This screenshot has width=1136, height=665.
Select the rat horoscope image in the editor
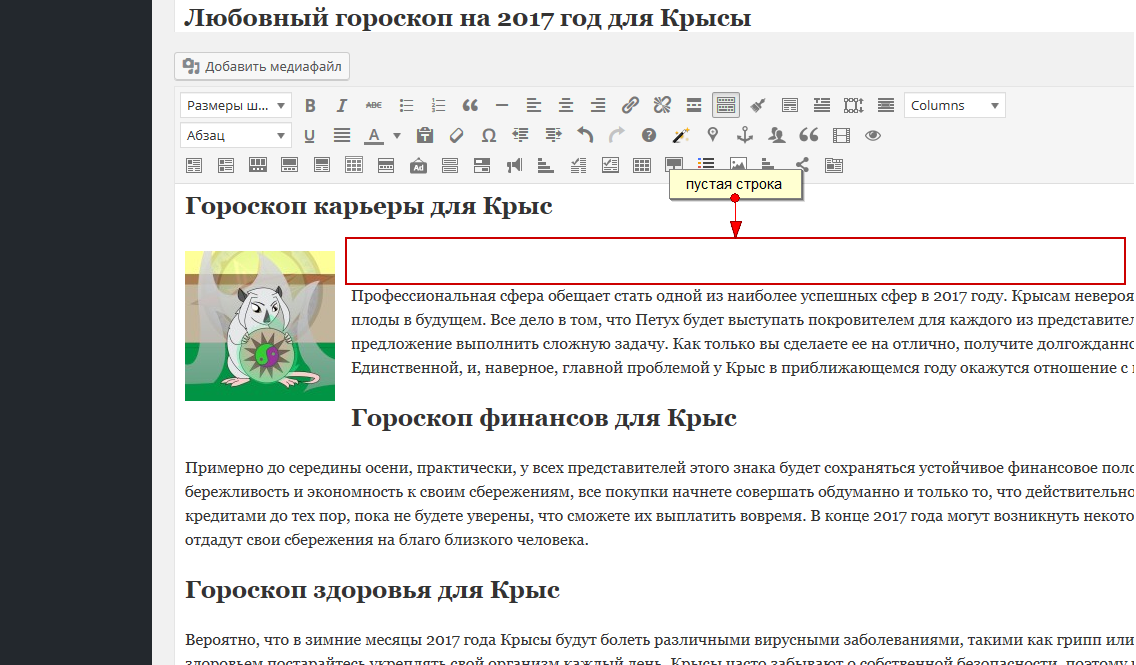pos(260,326)
